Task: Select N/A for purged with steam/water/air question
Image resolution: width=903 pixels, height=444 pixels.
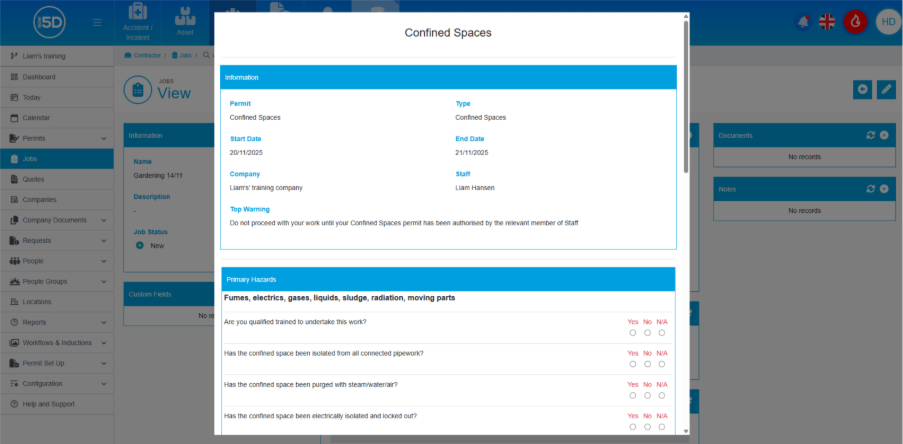Action: pyautogui.click(x=662, y=396)
